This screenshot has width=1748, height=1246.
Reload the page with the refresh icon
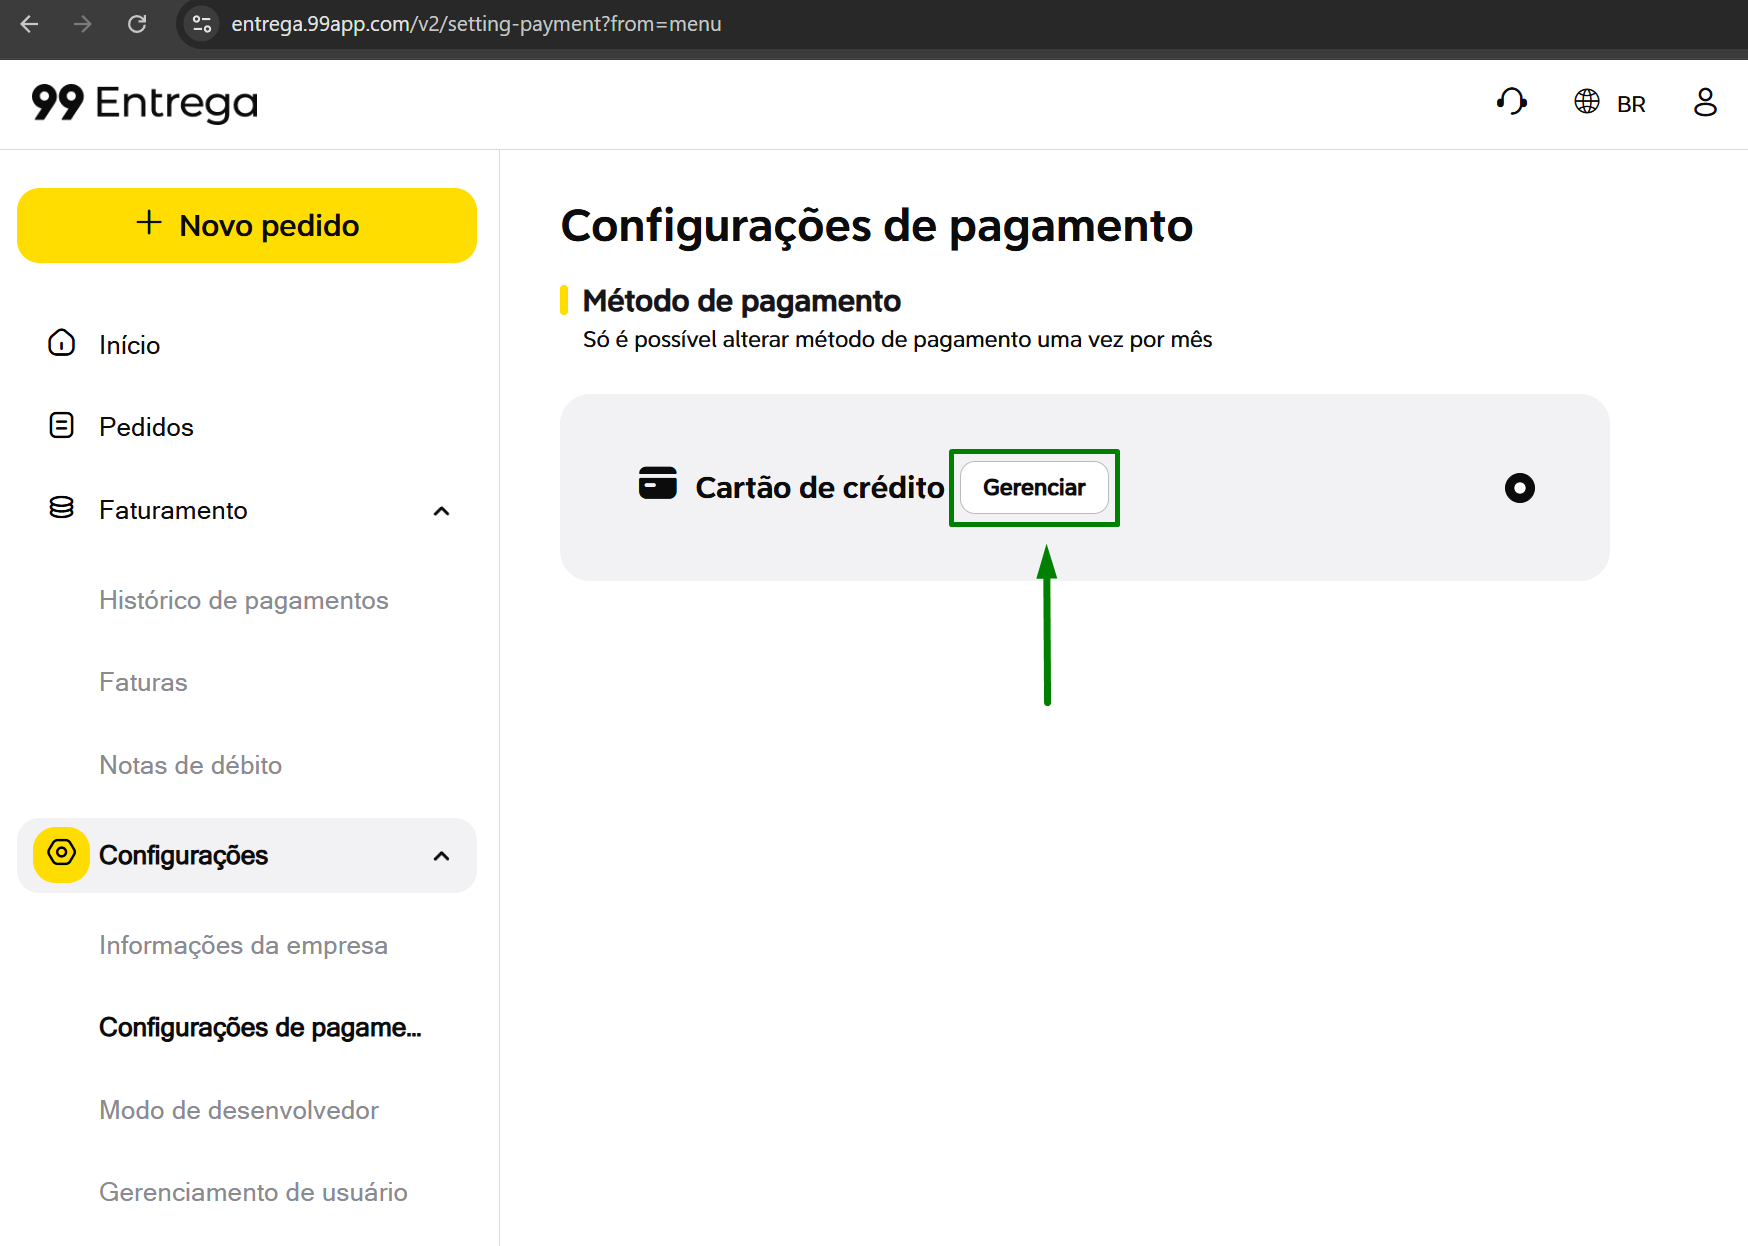[137, 24]
